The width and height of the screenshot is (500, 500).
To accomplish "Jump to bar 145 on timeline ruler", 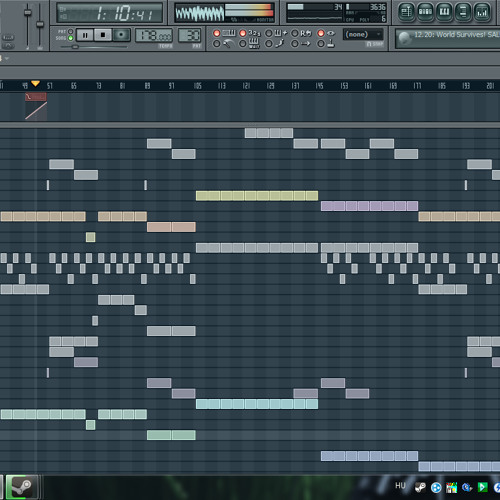I will (x=319, y=86).
